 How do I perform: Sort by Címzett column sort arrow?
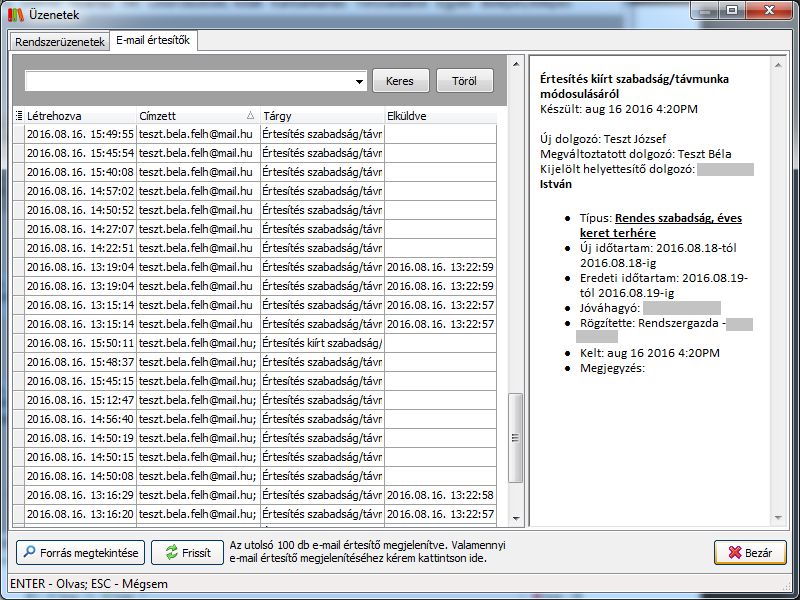(x=250, y=116)
